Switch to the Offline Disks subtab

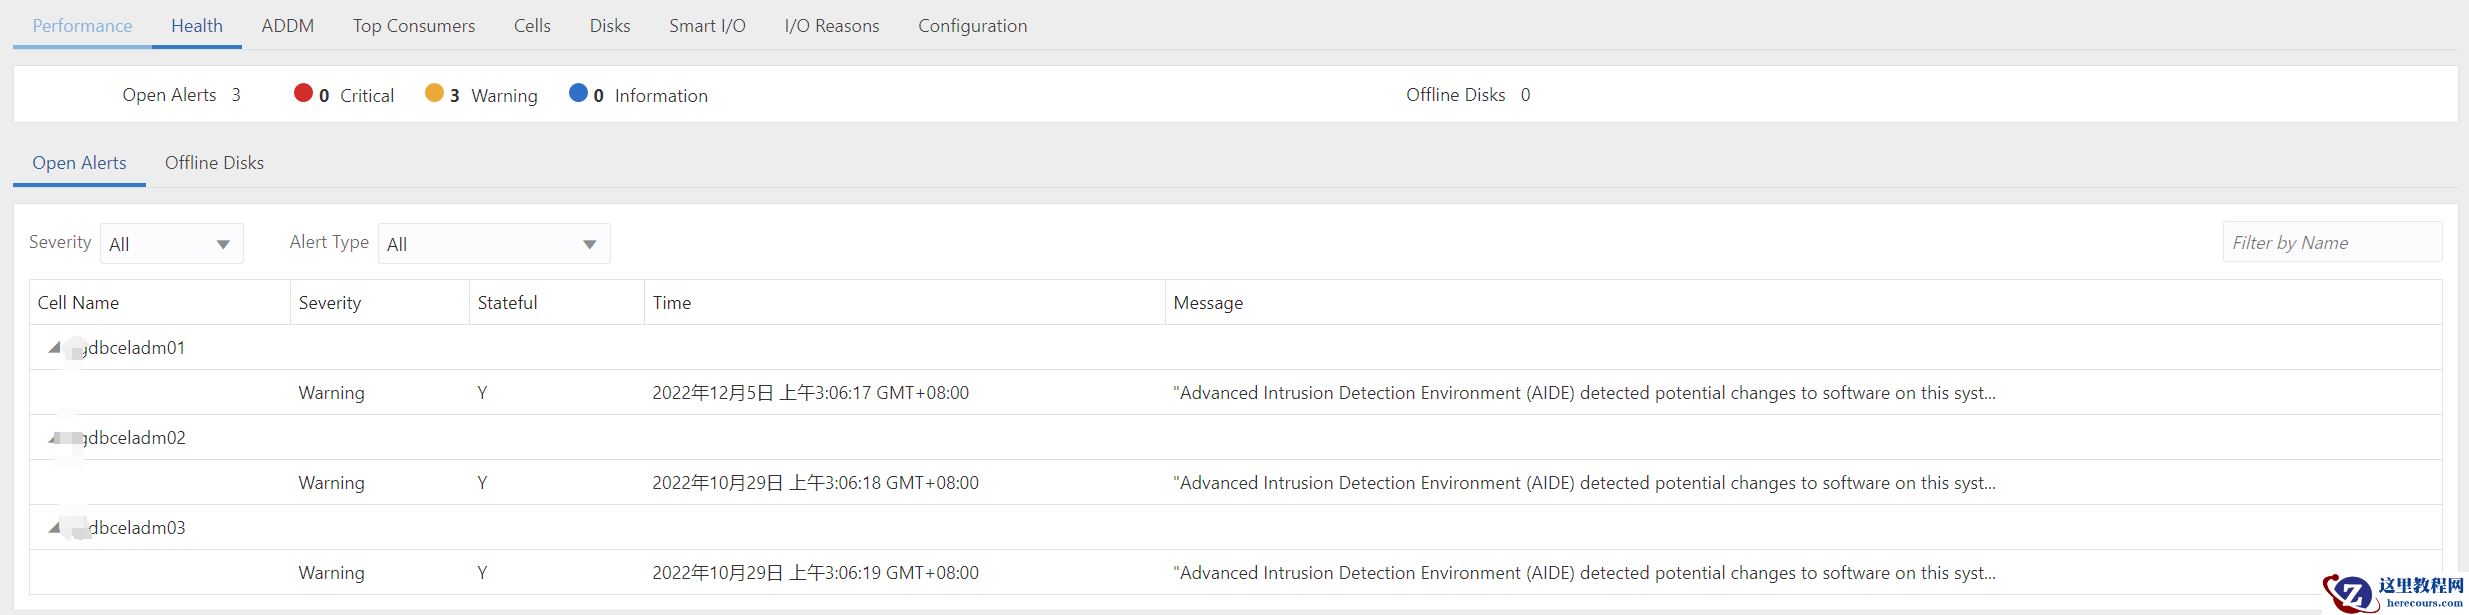tap(214, 163)
